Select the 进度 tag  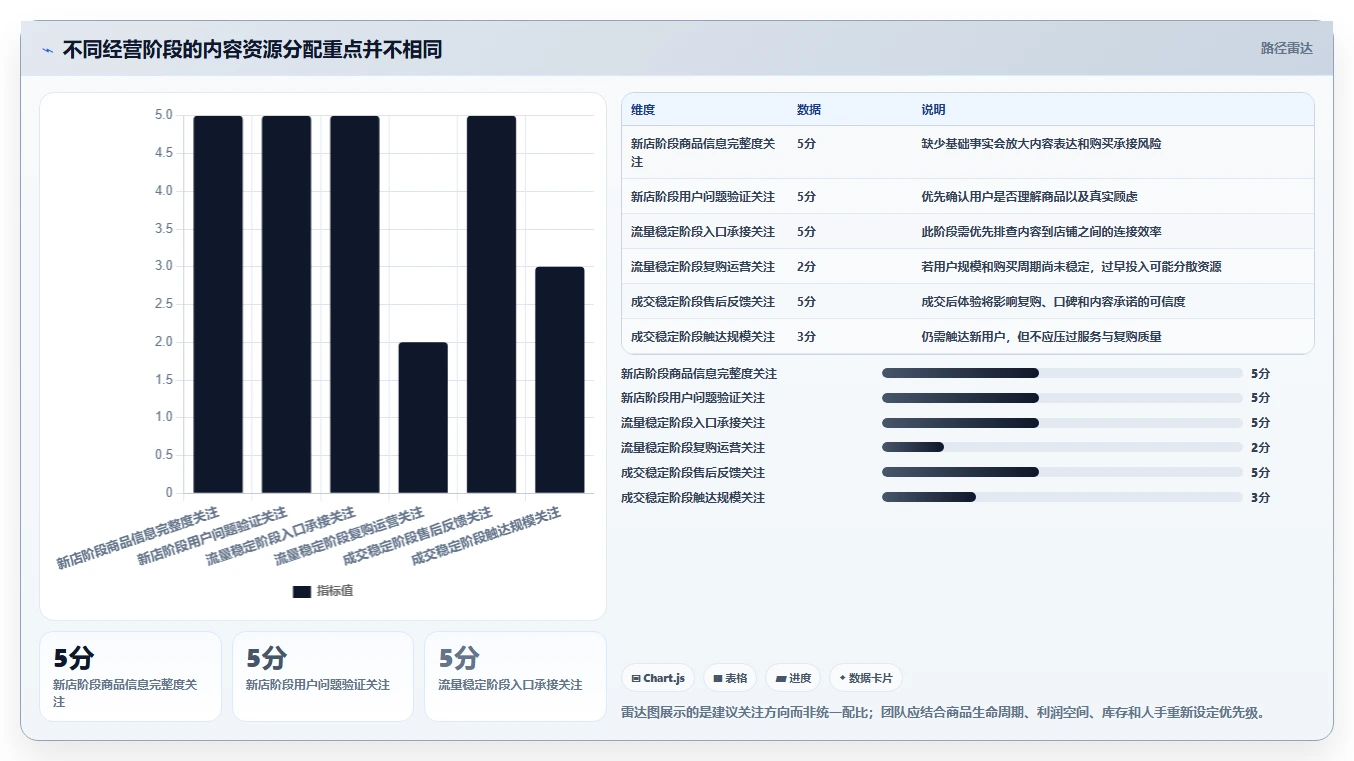[793, 678]
